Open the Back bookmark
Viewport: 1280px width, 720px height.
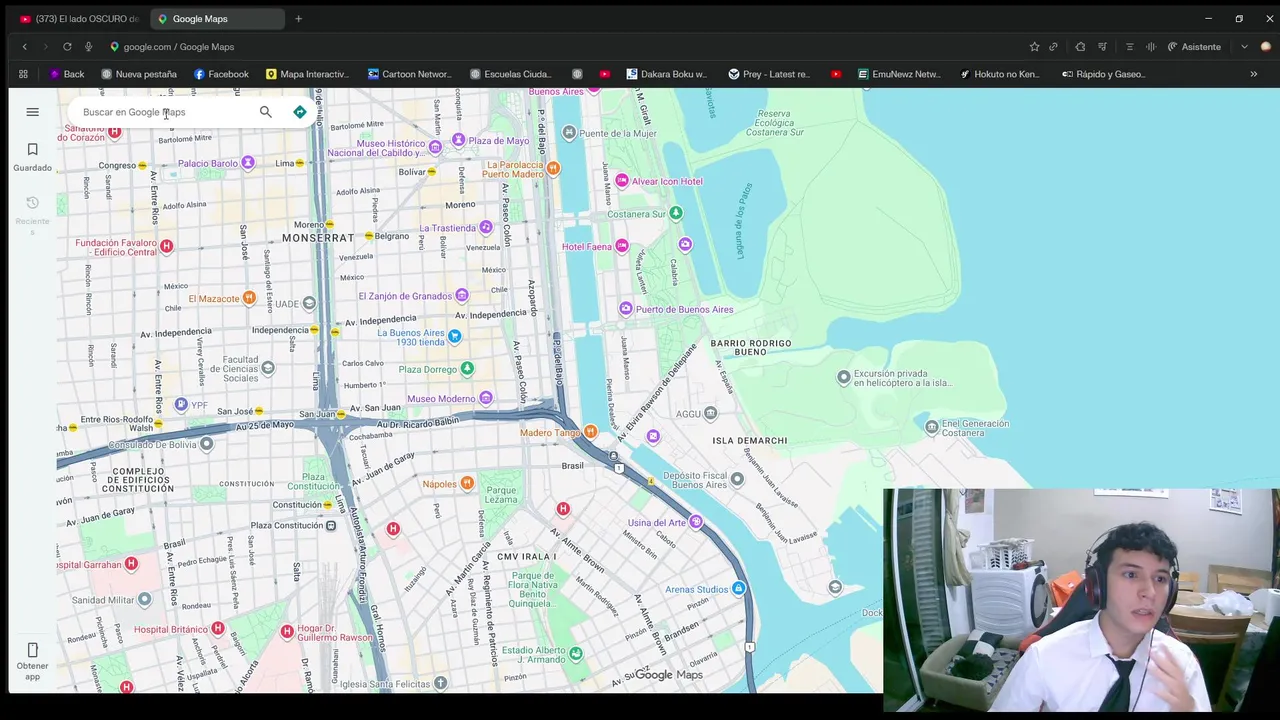[x=67, y=74]
